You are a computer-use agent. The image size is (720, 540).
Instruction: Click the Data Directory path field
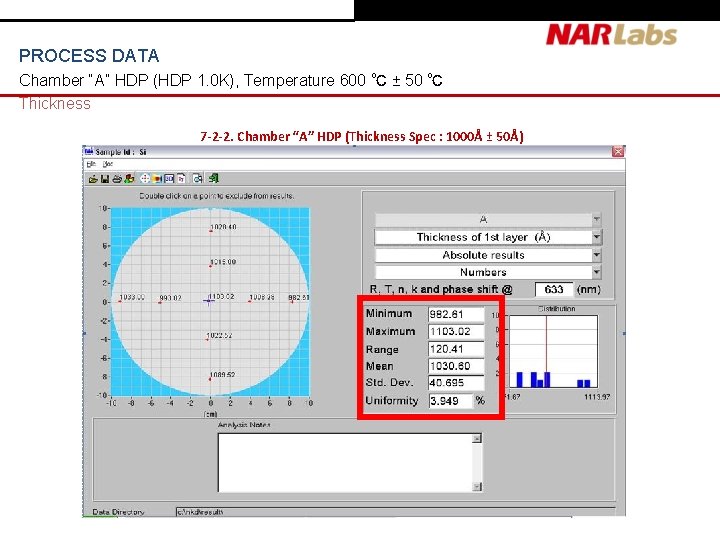pos(395,512)
